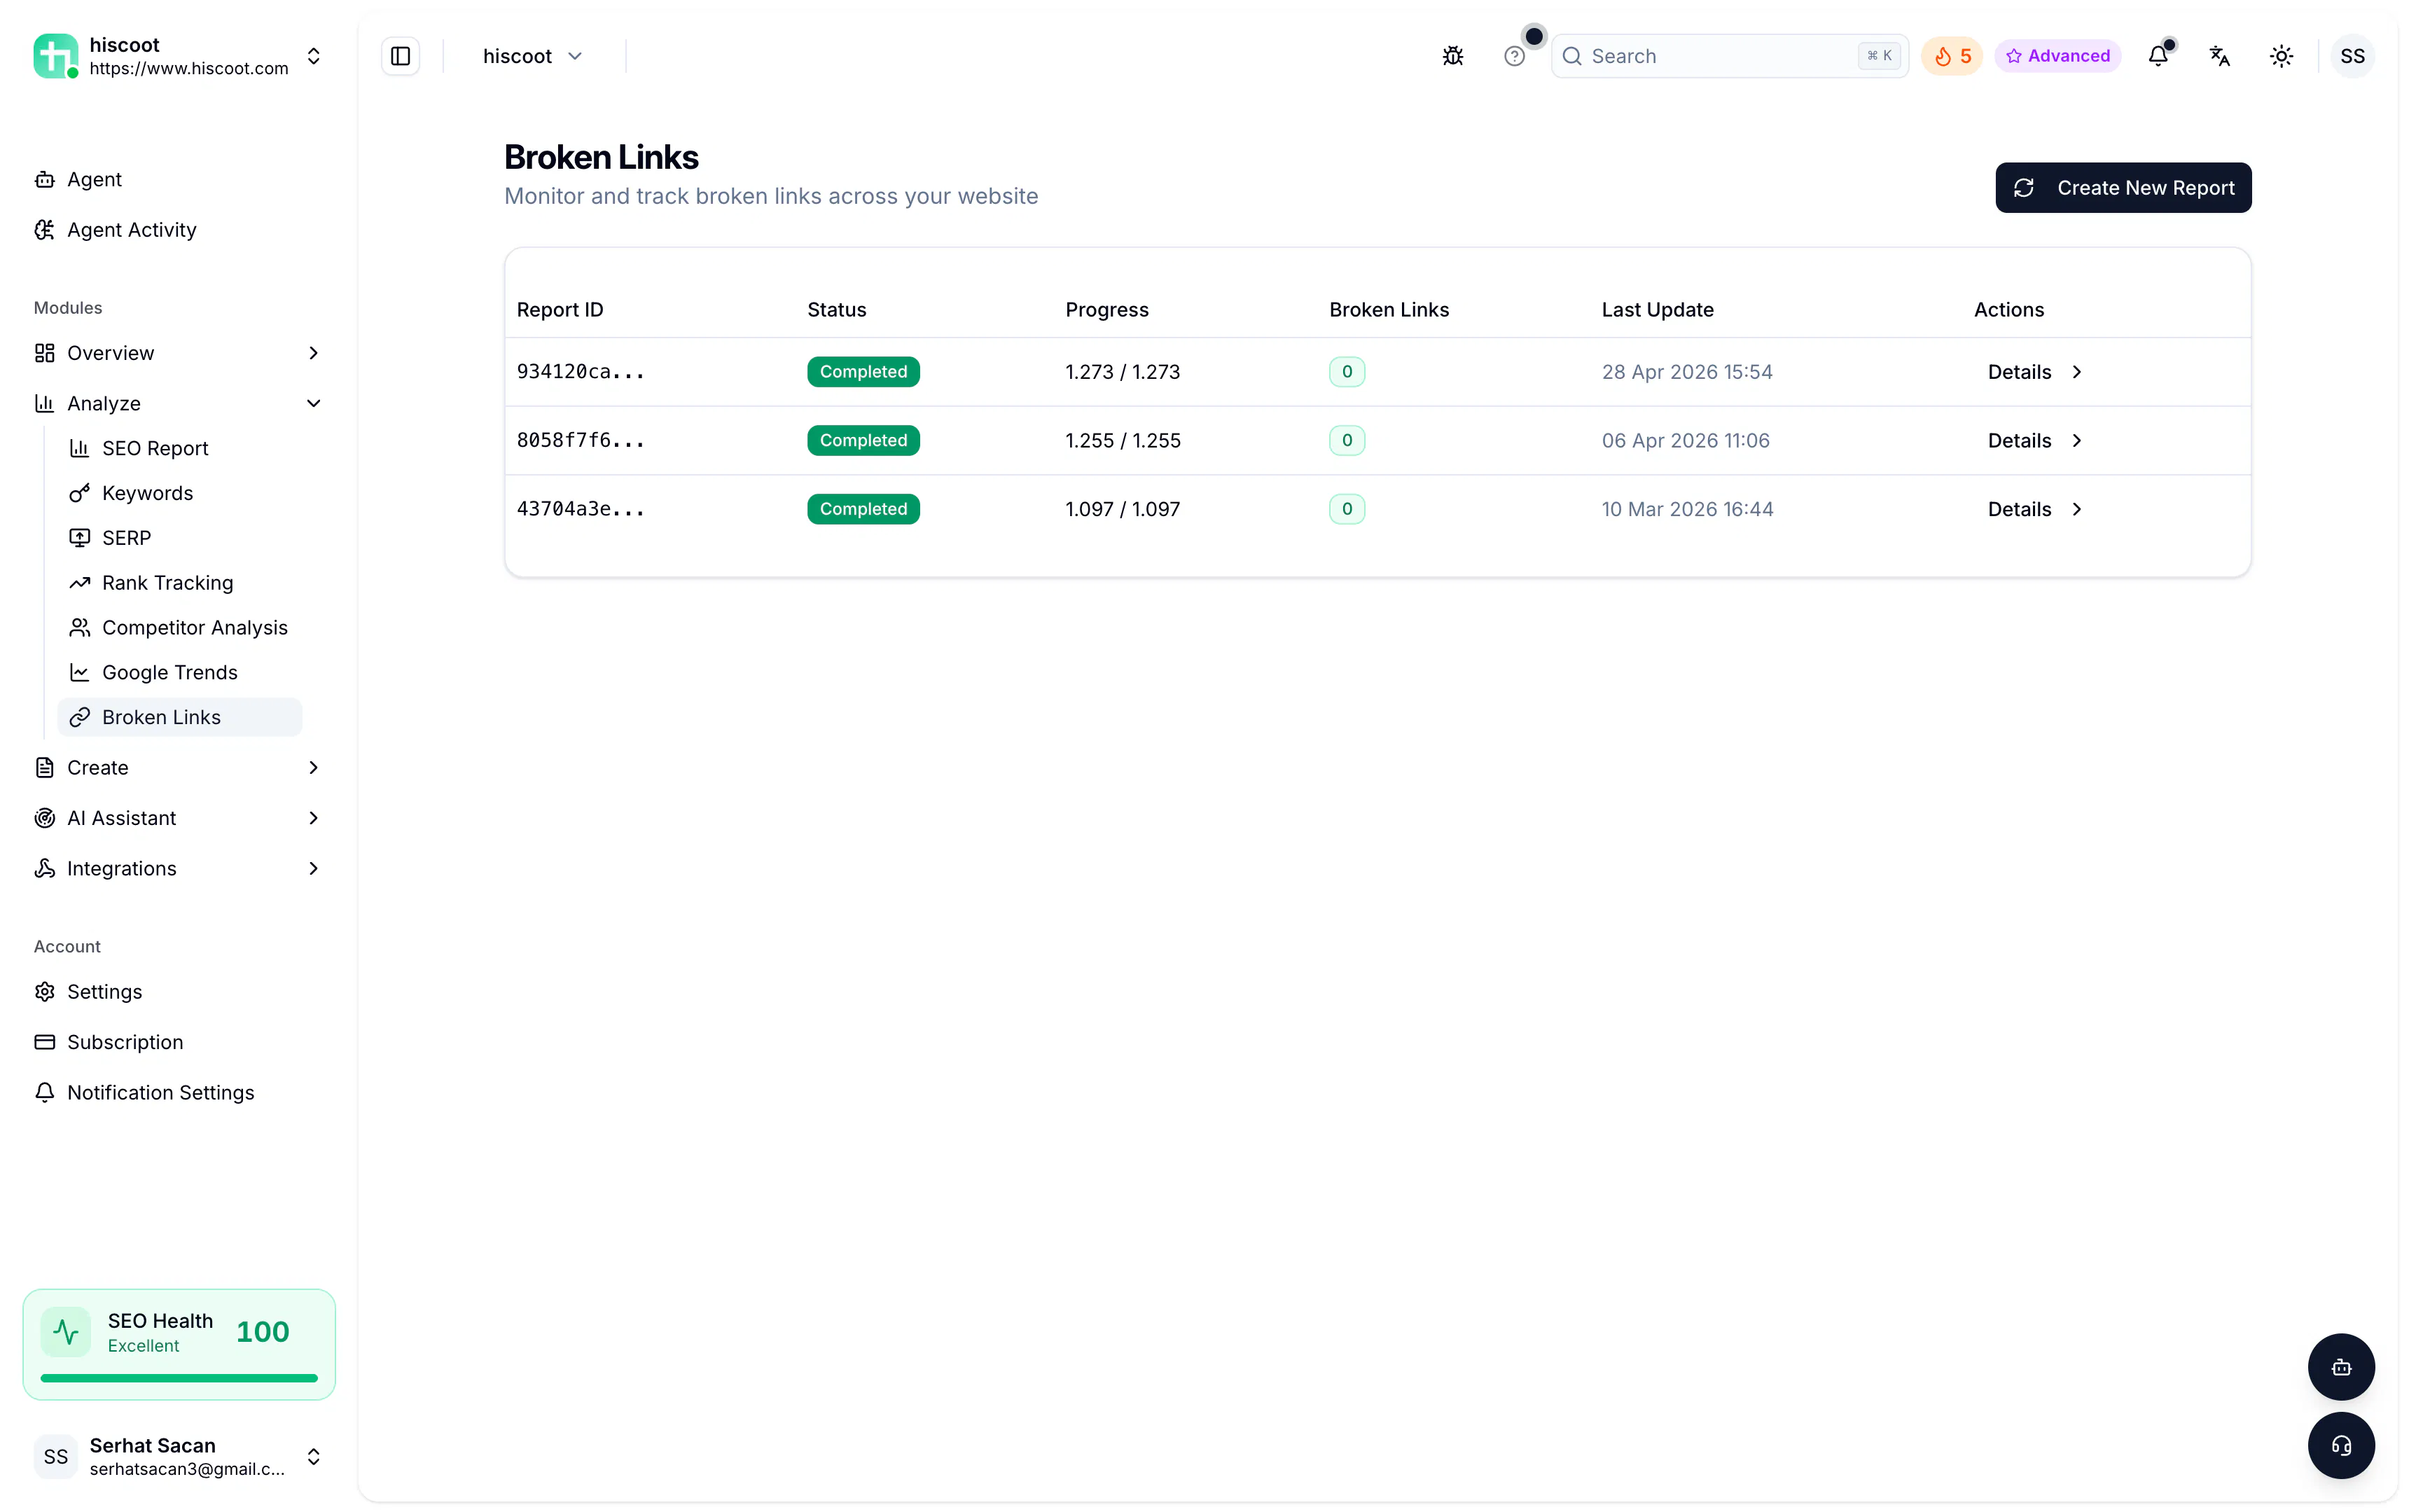Open the Serhat Sacan account menu

pos(178,1456)
